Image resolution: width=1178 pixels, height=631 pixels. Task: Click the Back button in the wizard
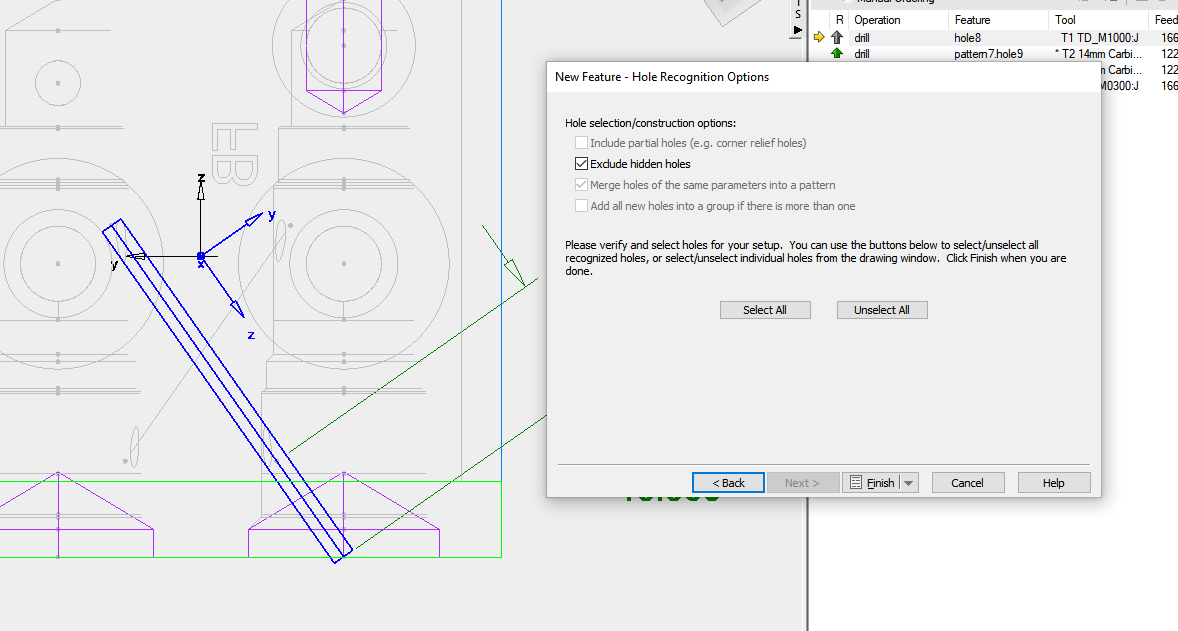[x=728, y=482]
